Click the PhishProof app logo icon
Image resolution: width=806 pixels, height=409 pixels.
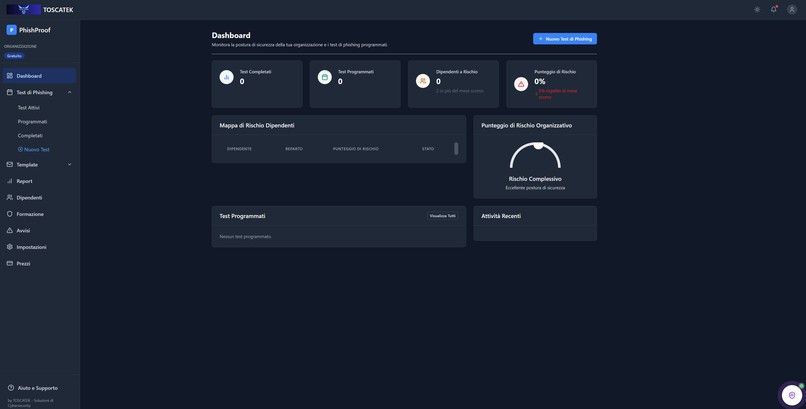[11, 30]
